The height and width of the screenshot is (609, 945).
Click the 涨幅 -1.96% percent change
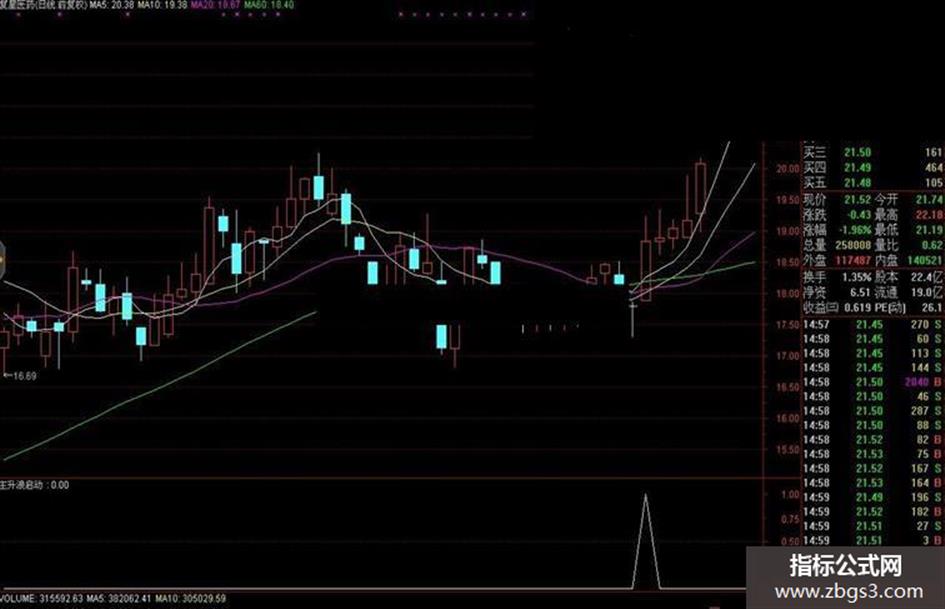coord(837,230)
